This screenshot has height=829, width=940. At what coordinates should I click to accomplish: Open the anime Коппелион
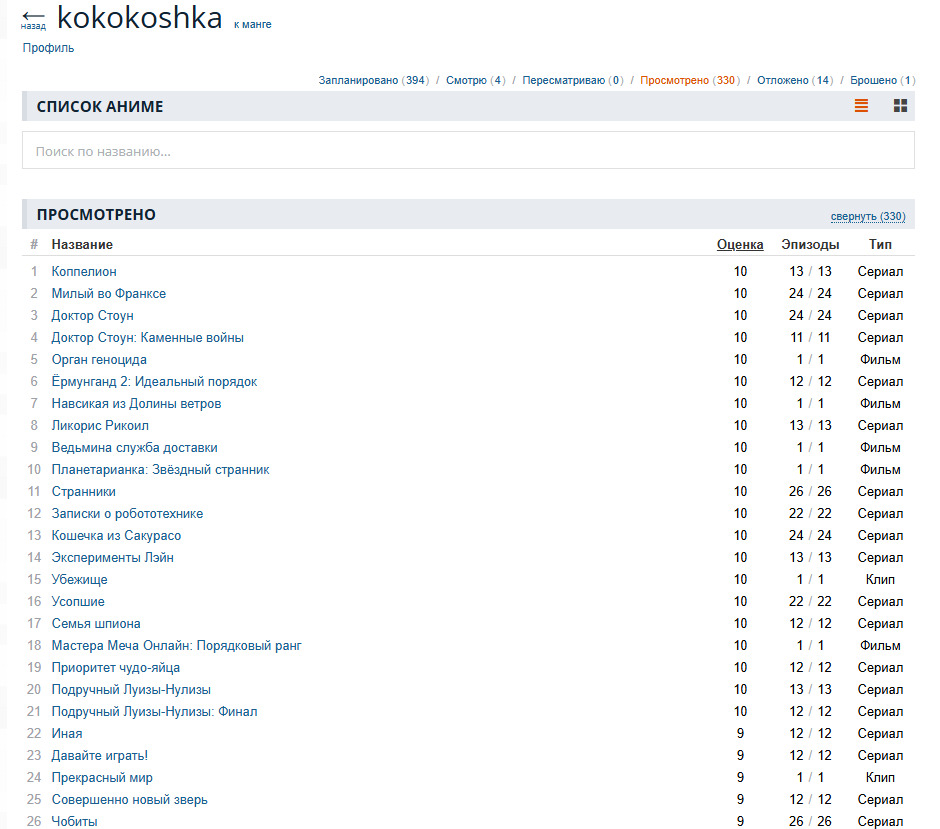click(x=84, y=271)
